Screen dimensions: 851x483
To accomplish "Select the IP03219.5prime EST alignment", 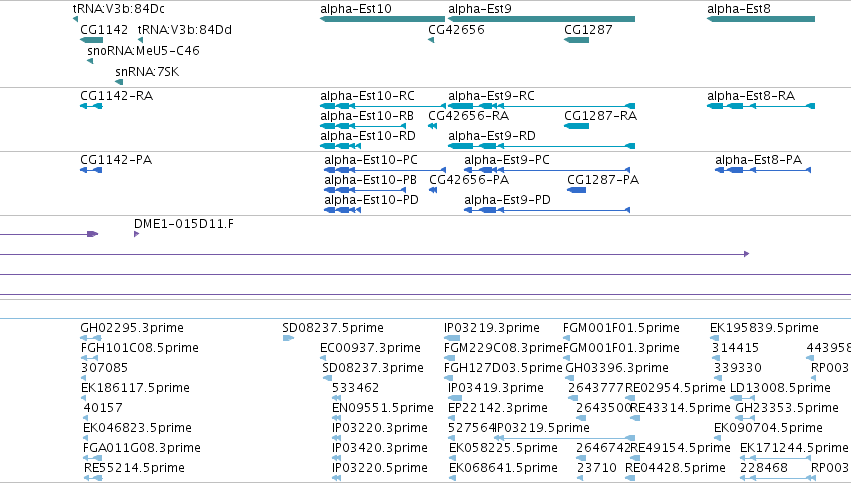I will pos(564,437).
